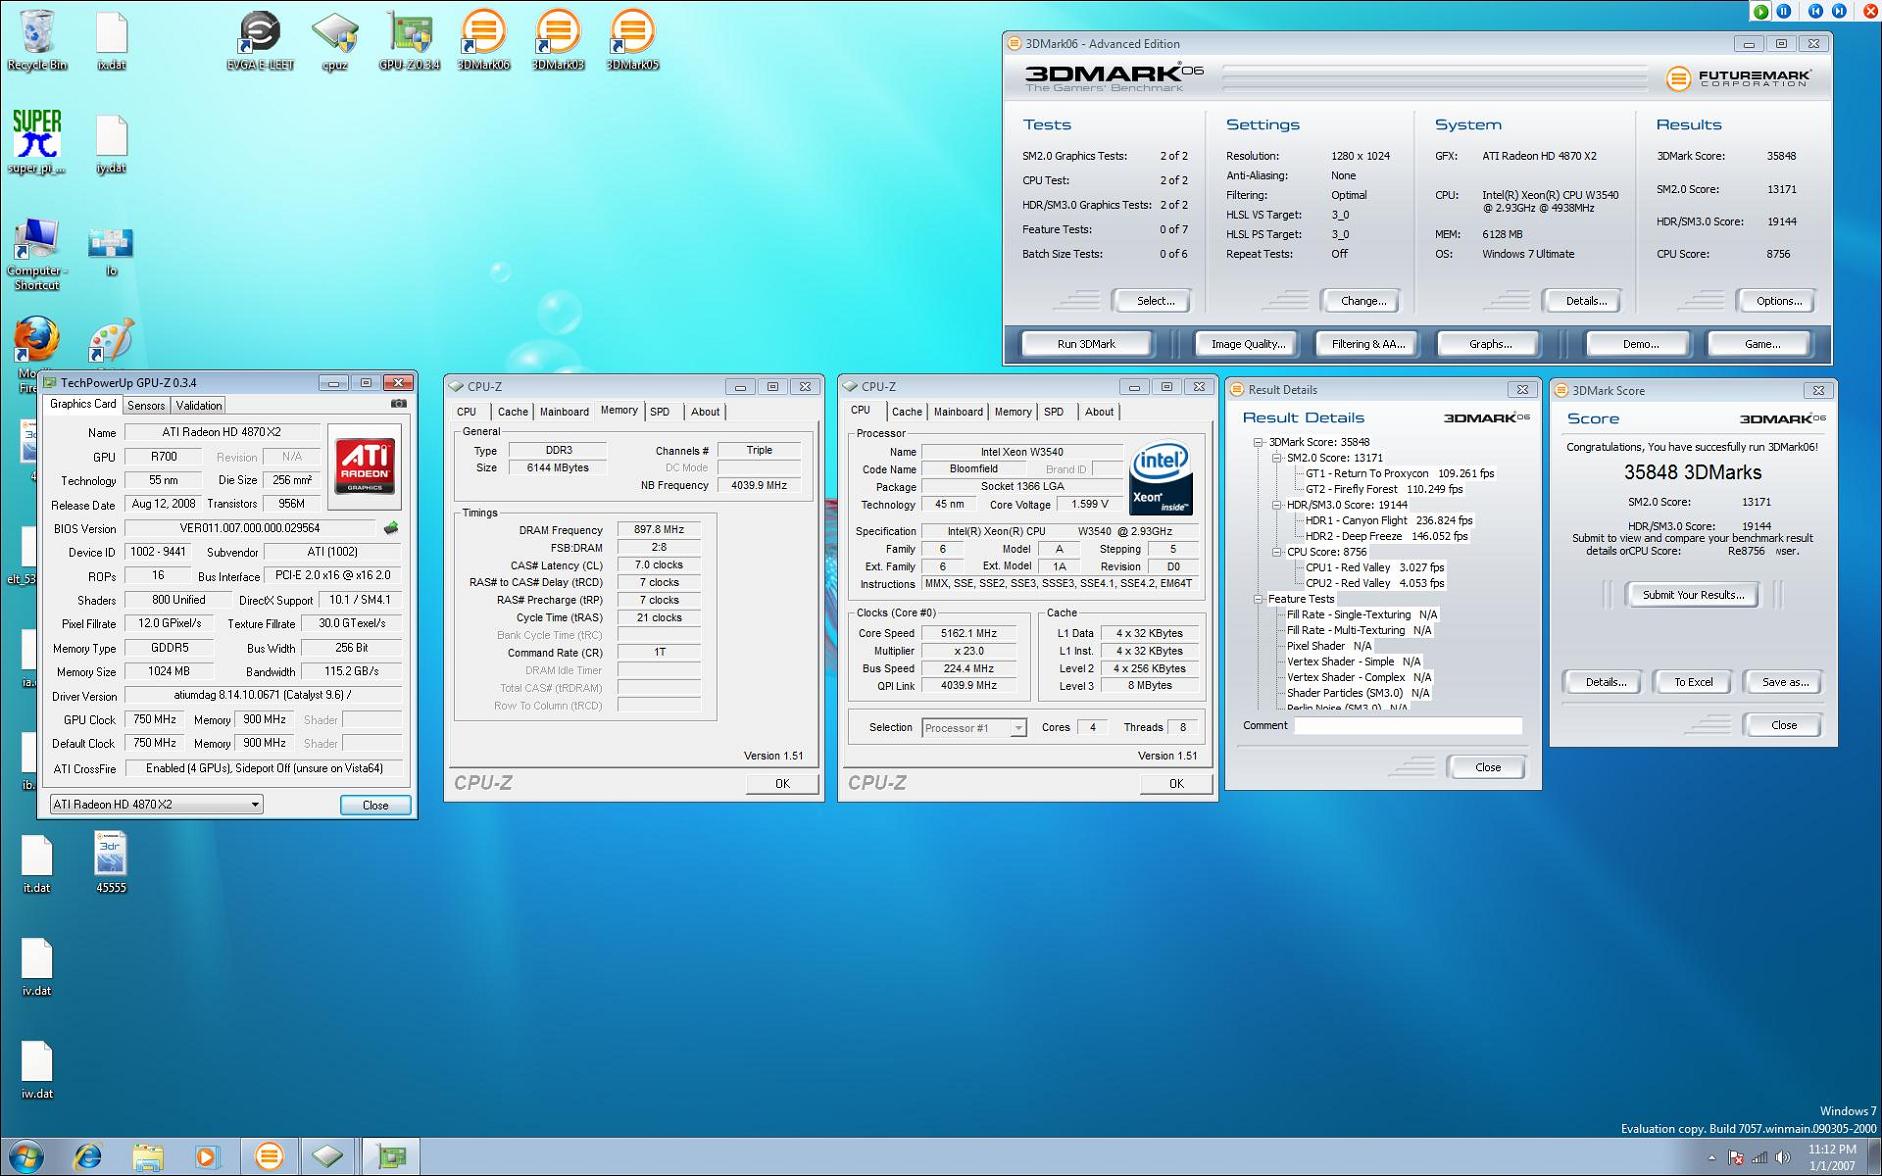Open the iy.dat file on desktop
Image resolution: width=1882 pixels, height=1176 pixels.
(111, 143)
